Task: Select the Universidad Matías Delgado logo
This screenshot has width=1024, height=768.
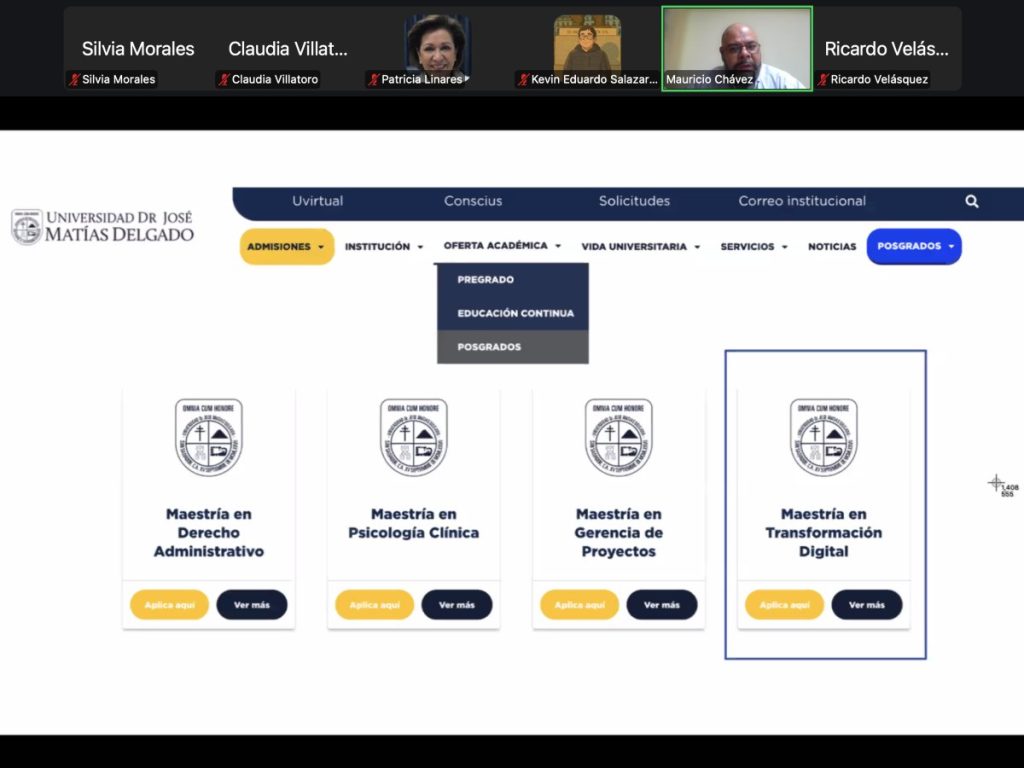Action: click(101, 225)
